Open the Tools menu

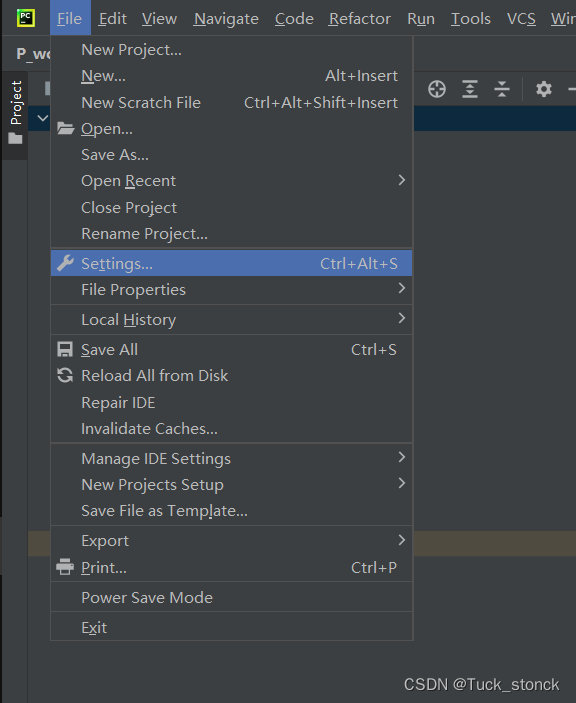coord(471,18)
